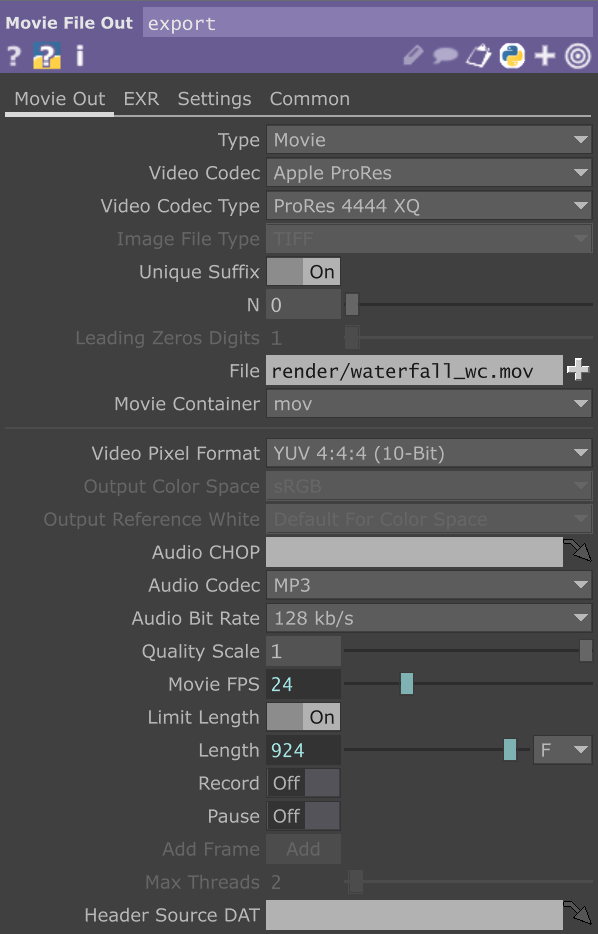Click the 'Limit Length' parameter label
The image size is (598, 934).
point(204,717)
